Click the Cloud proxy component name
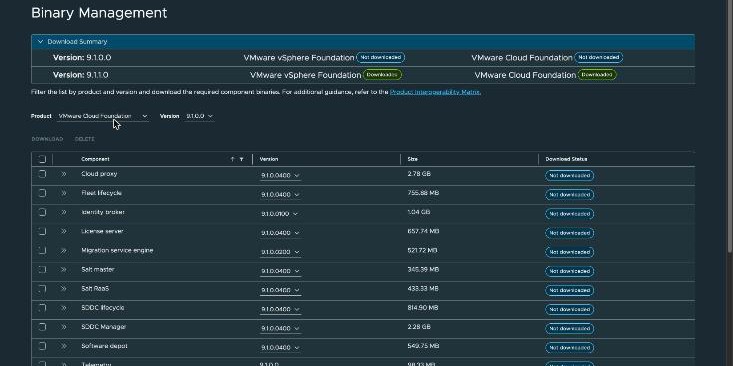Viewport: 733px width, 366px height. pyautogui.click(x=99, y=174)
